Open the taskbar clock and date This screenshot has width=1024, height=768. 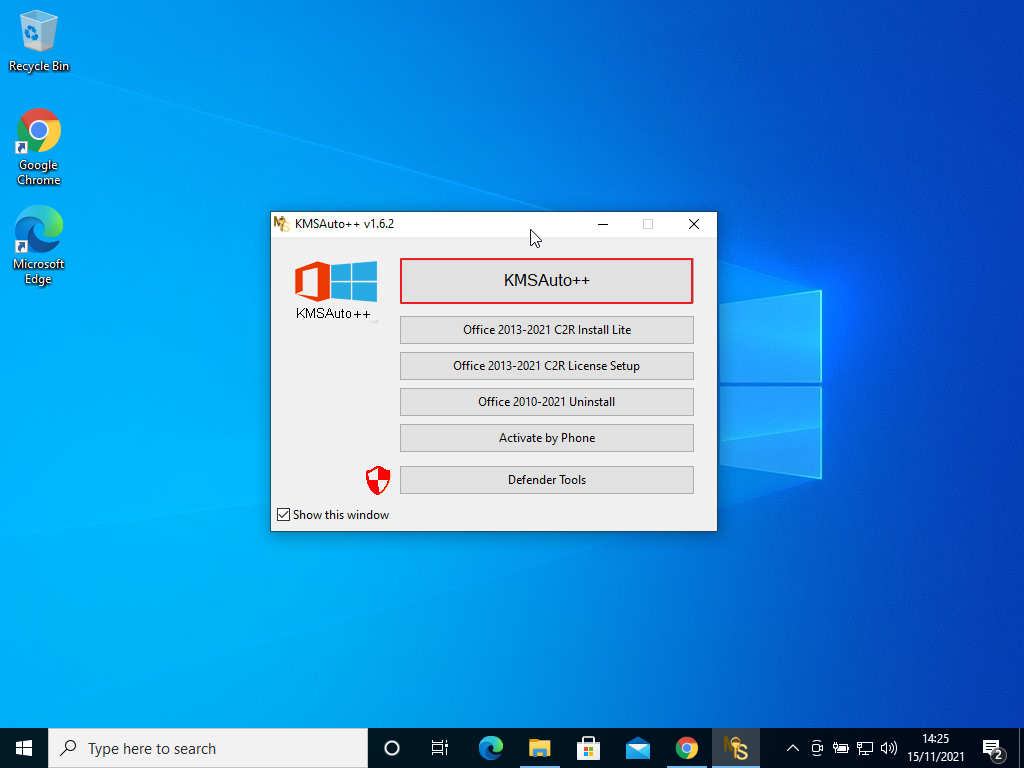tap(935, 748)
